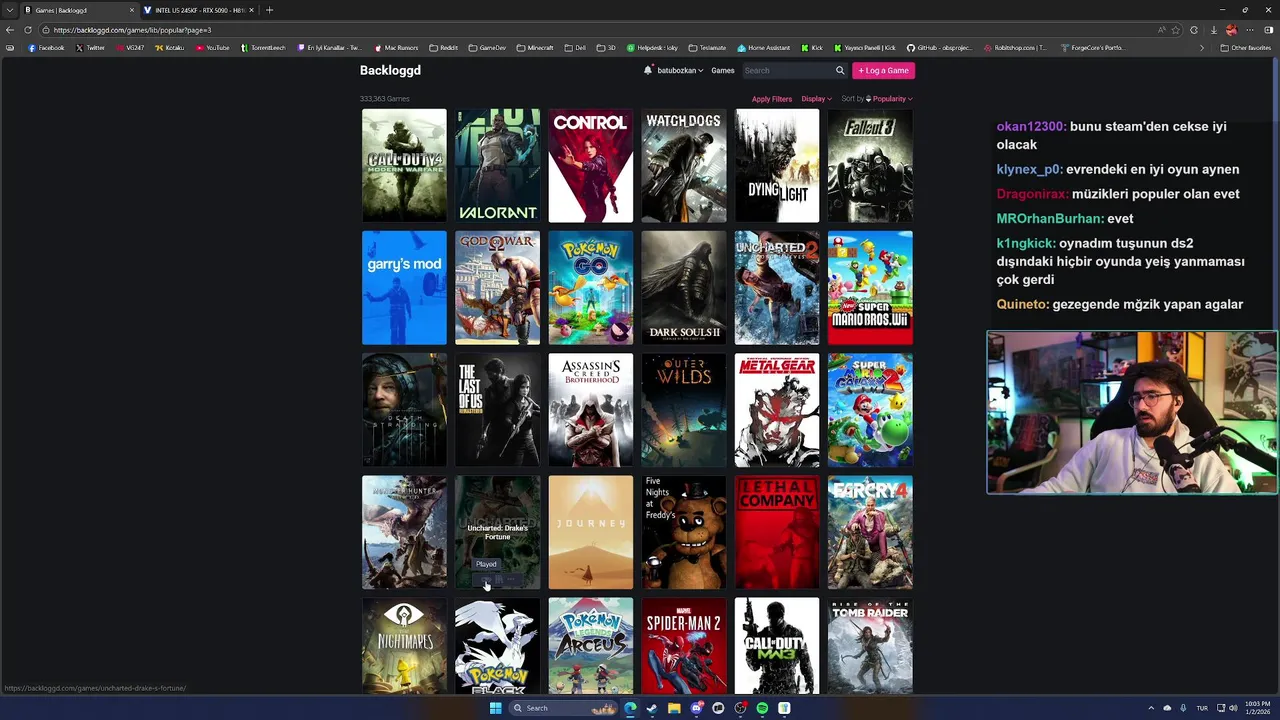Screen dimensions: 1280x720
Task: Open system clock showing 10:03 PM
Action: 1259,708
